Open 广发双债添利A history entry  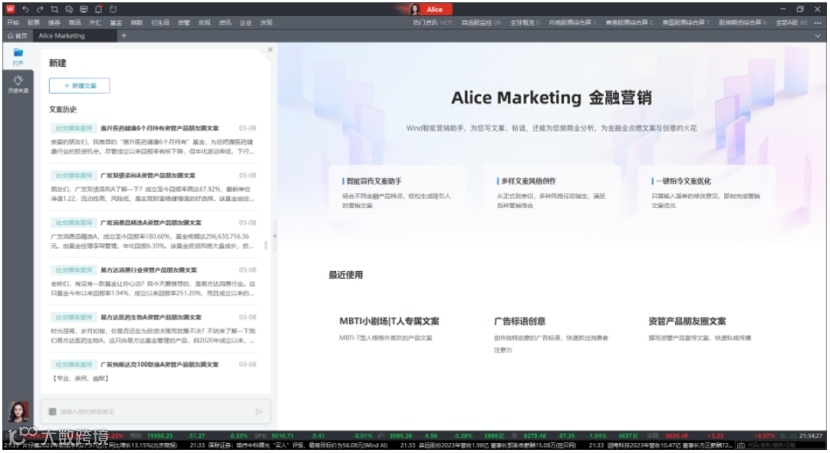[x=153, y=187]
